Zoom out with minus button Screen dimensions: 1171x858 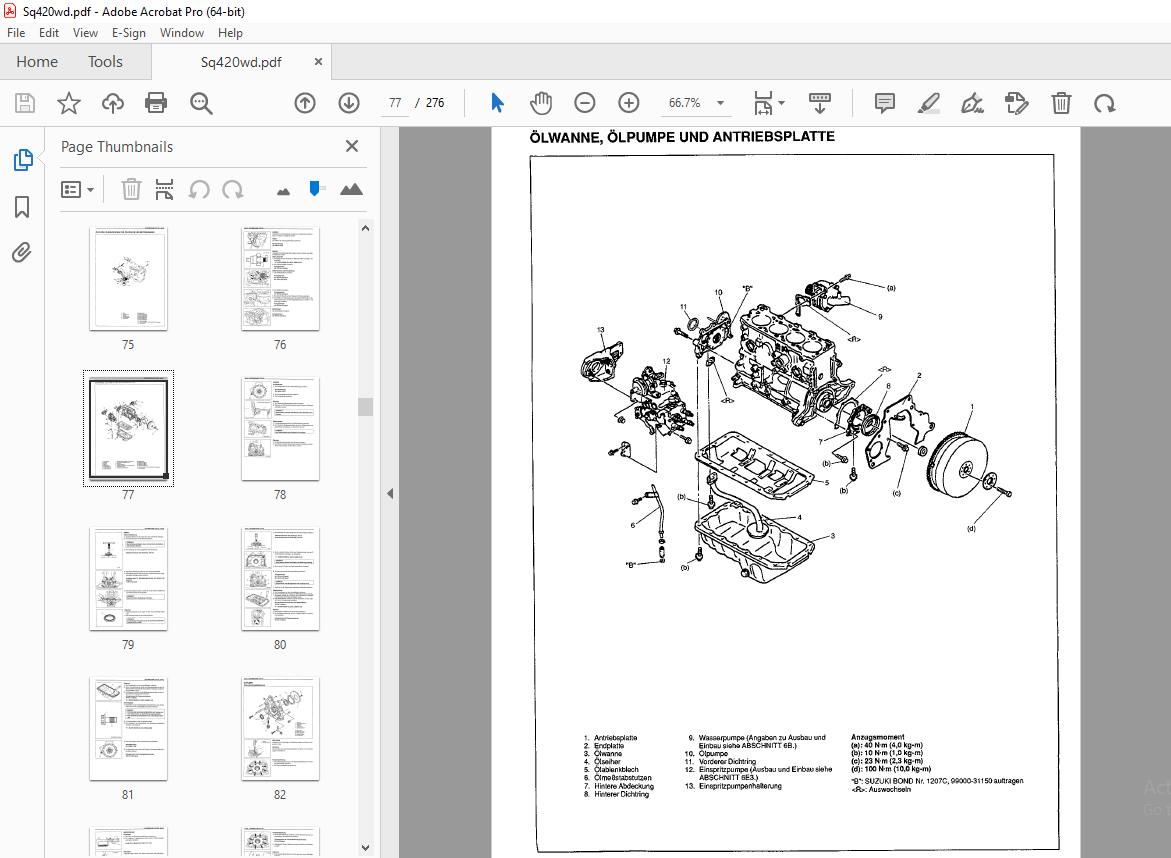pos(585,103)
